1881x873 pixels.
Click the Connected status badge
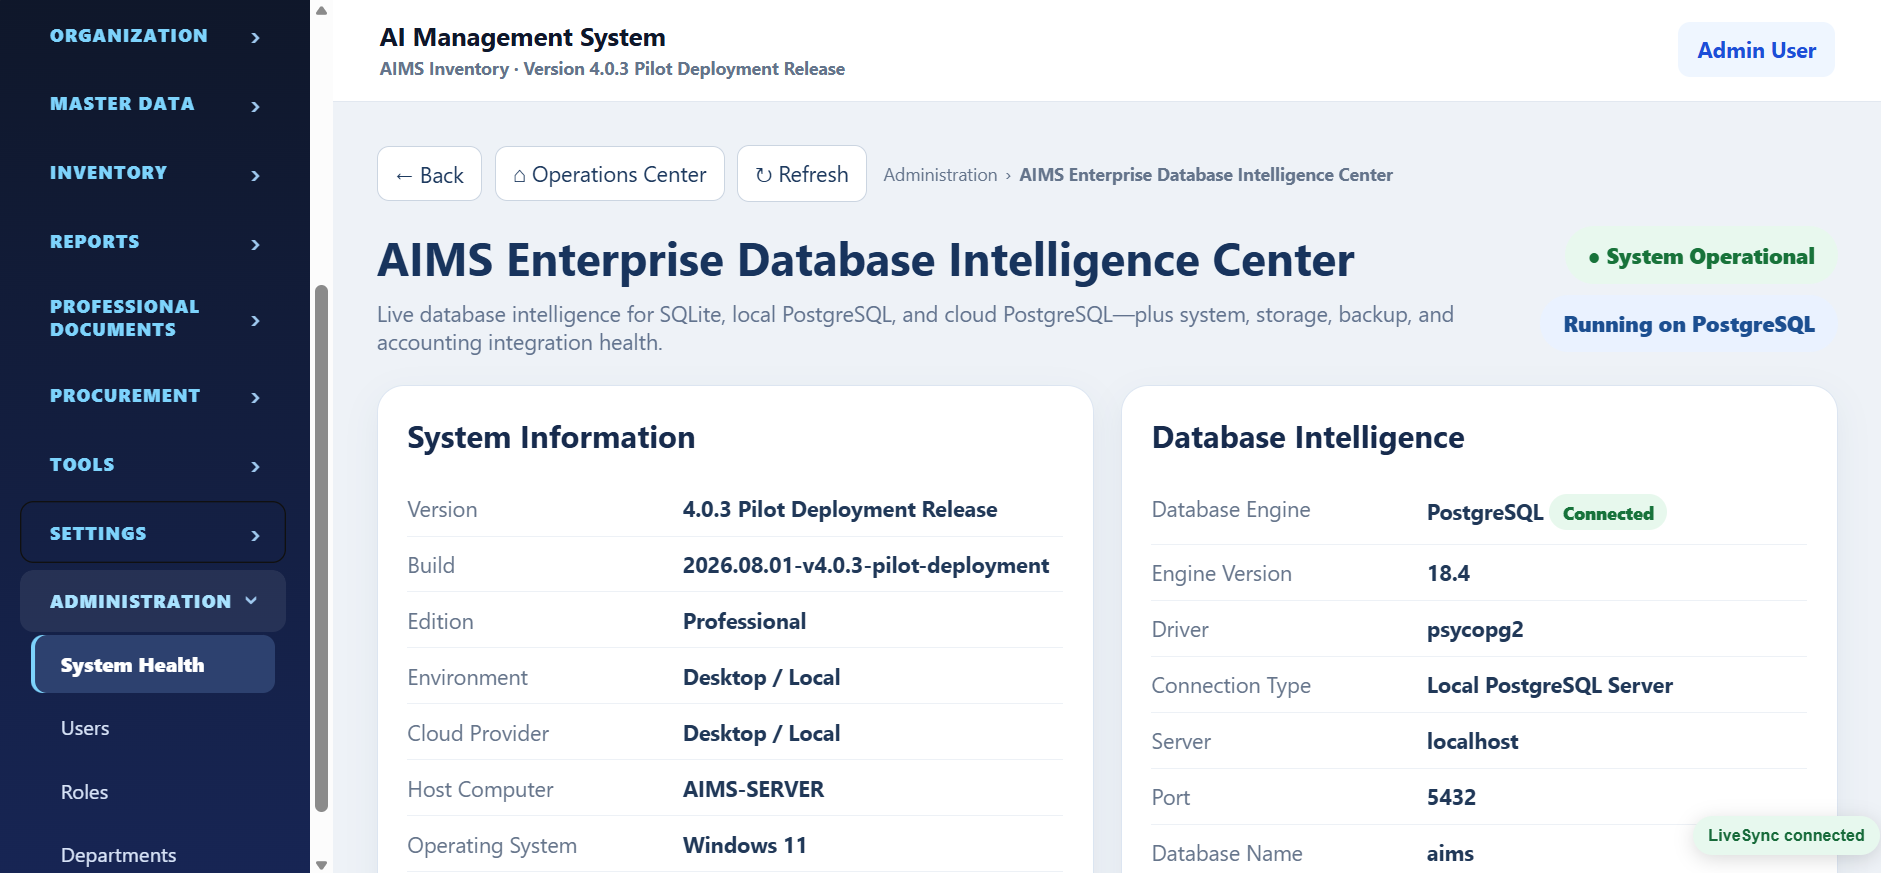pos(1608,513)
